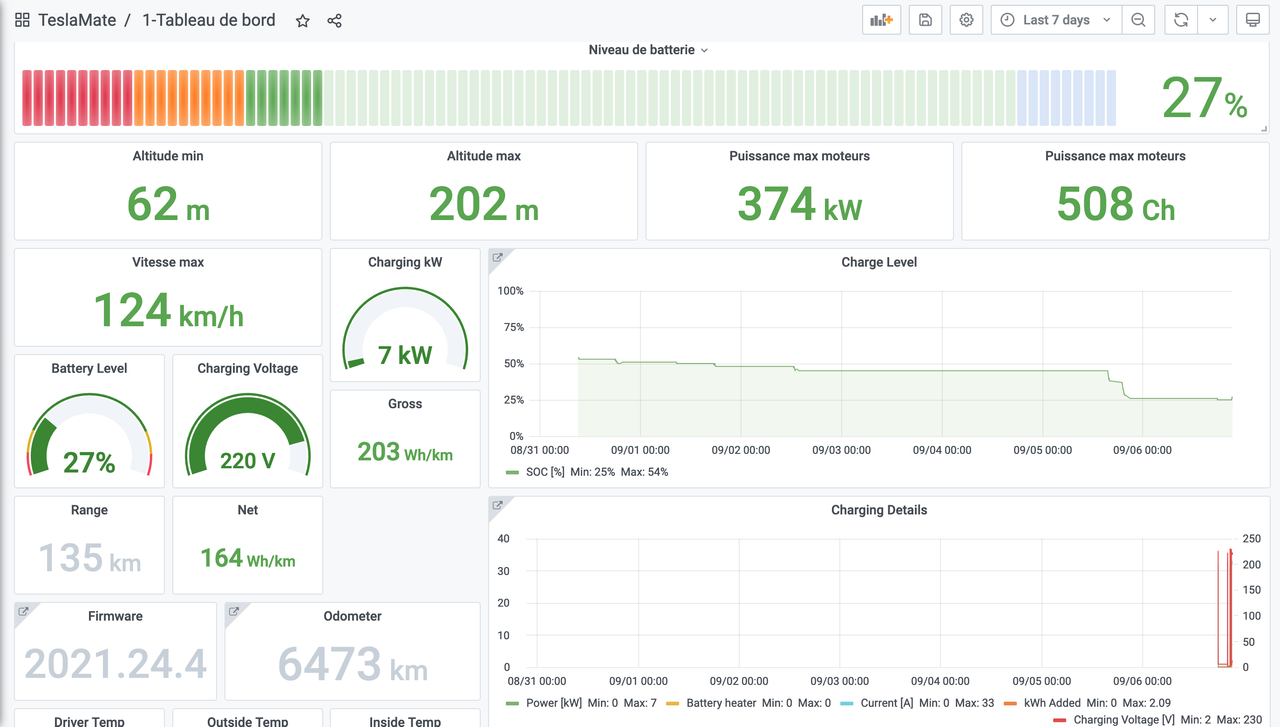Select 1-Tableau de bord in the breadcrumb
The image size is (1280, 727).
coord(209,19)
